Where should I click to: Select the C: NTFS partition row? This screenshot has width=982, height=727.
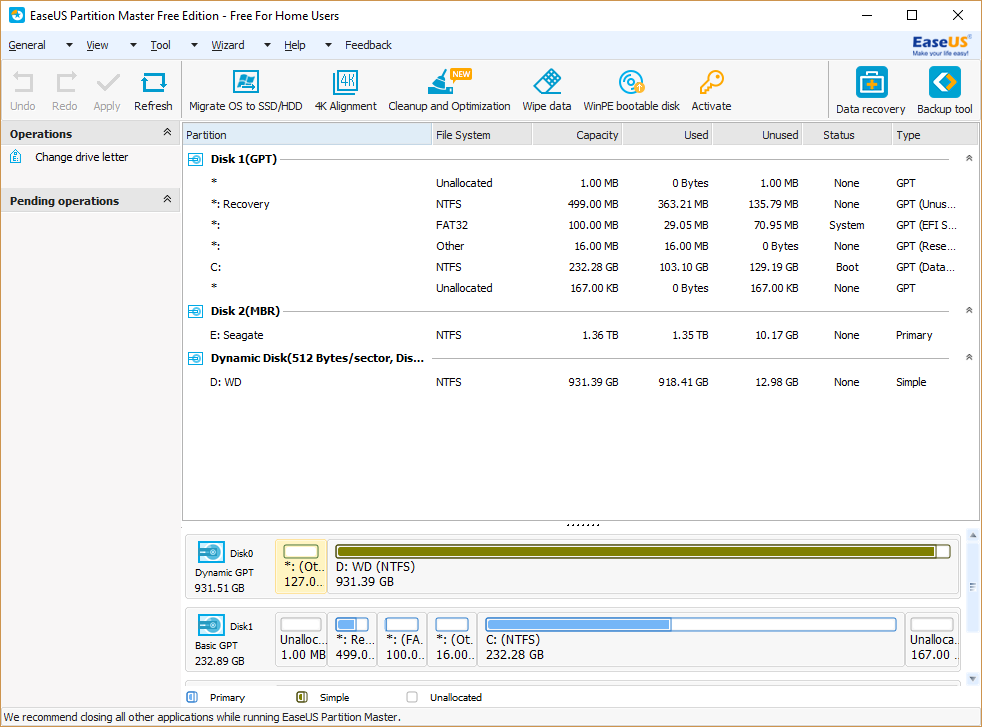click(x=580, y=267)
